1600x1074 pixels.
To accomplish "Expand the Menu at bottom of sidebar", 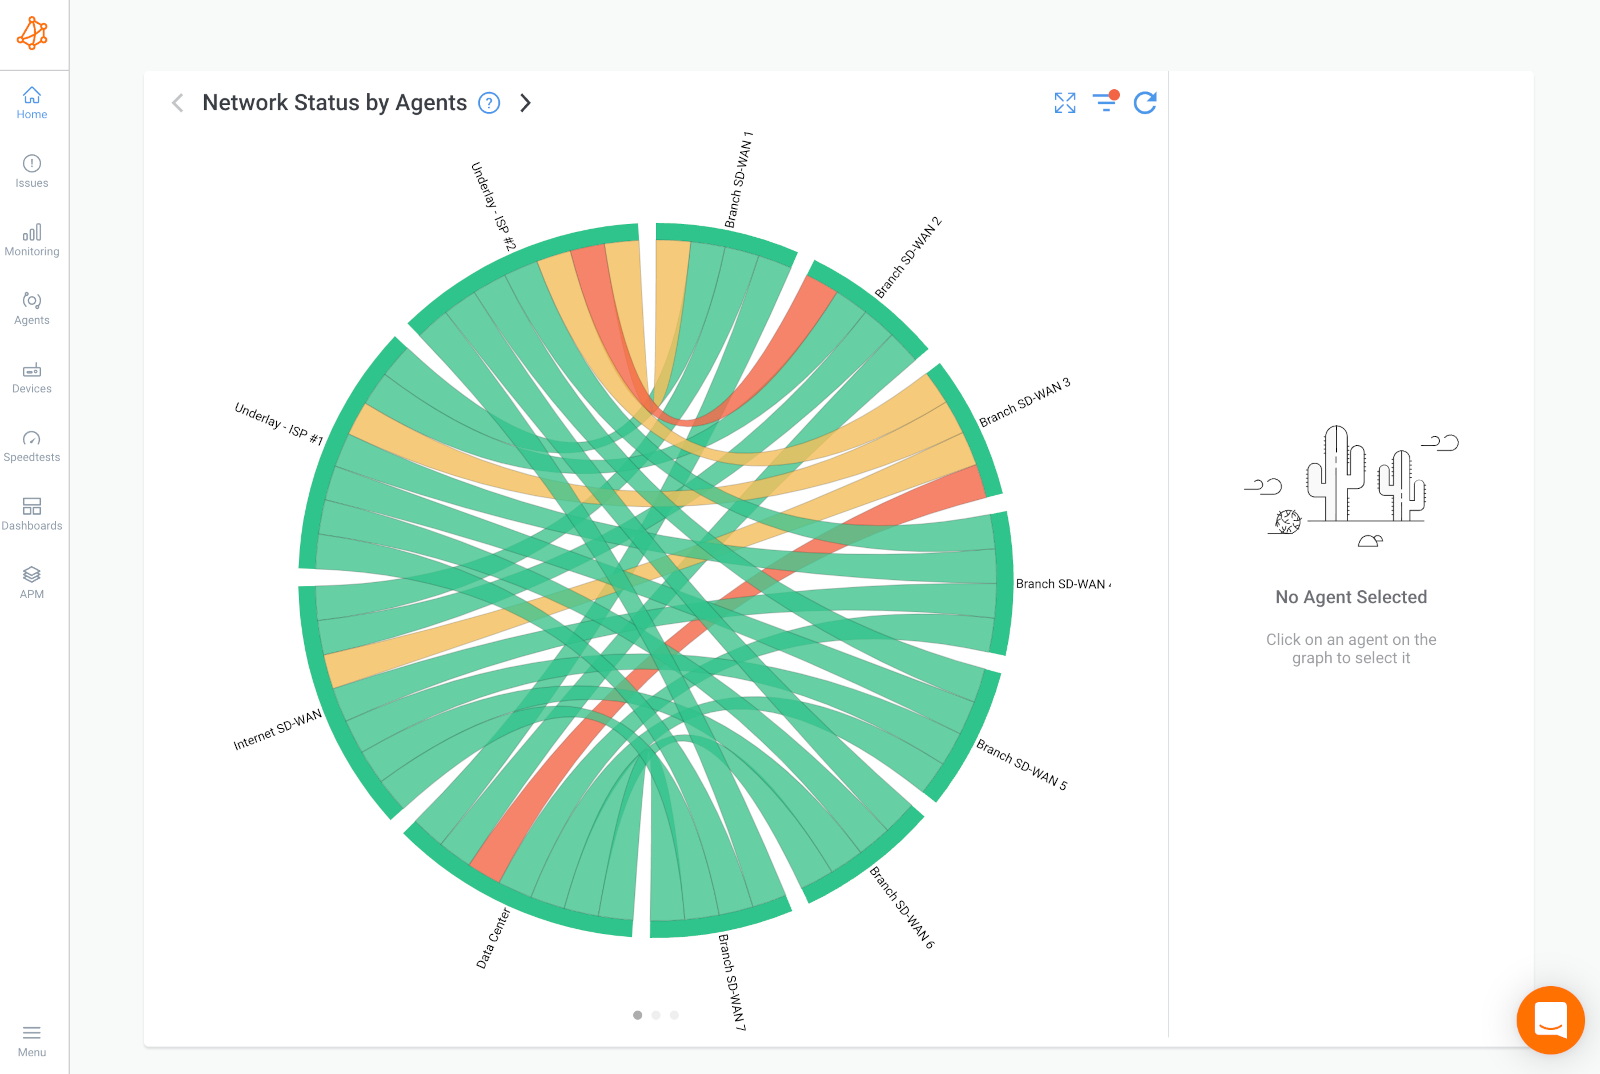I will click(31, 1041).
